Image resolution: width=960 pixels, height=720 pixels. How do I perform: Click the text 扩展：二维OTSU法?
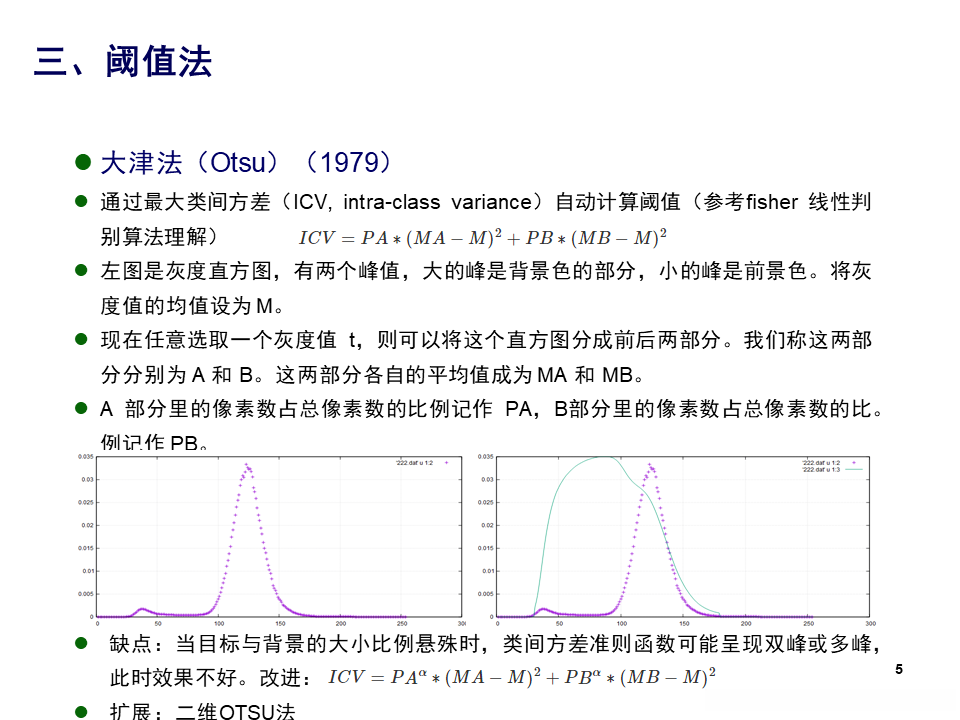tap(203, 711)
